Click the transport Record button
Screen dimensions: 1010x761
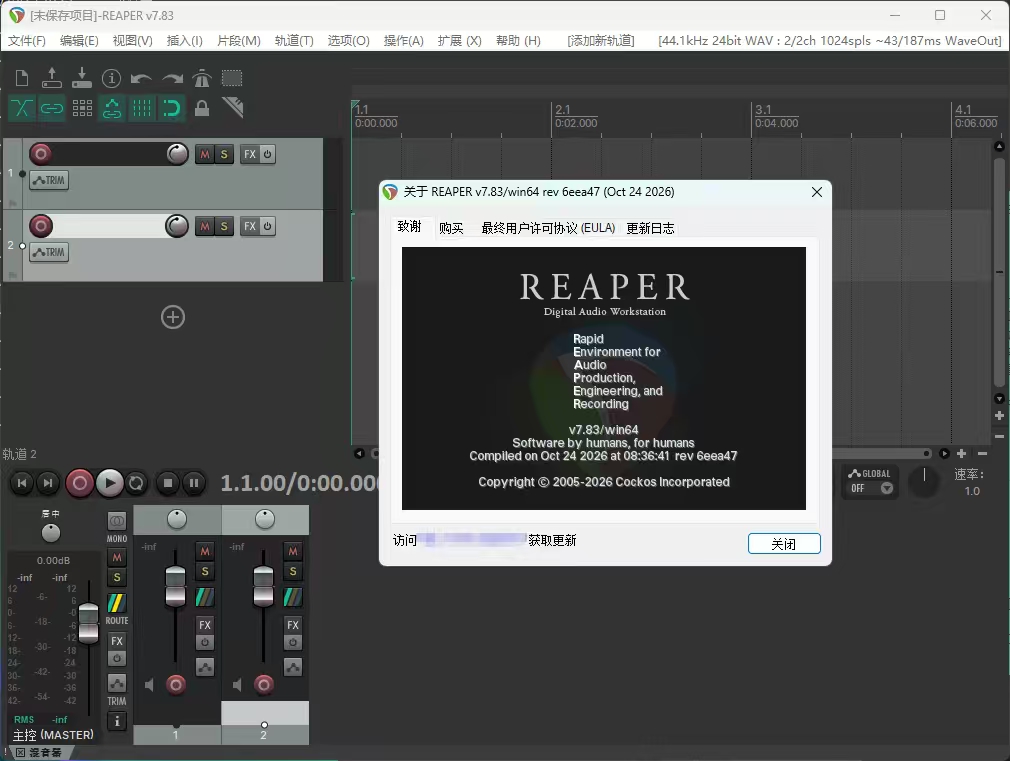(x=80, y=483)
